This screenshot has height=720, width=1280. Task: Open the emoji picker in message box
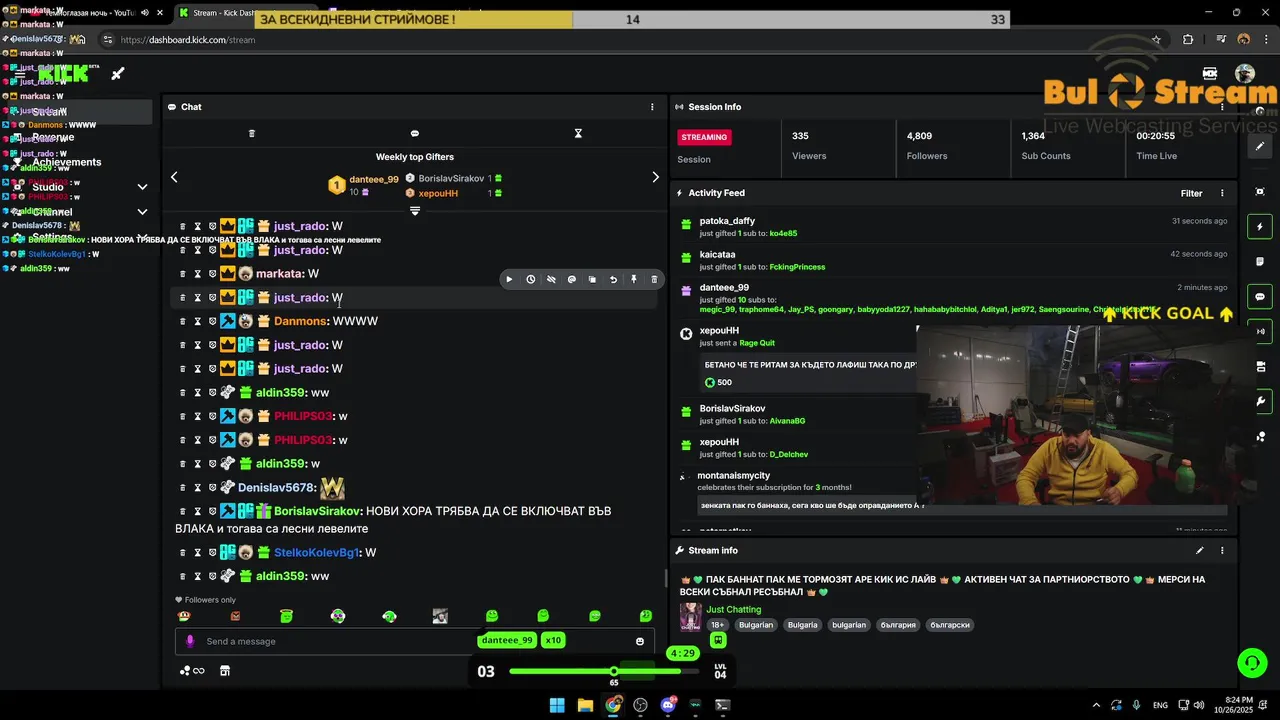640,642
